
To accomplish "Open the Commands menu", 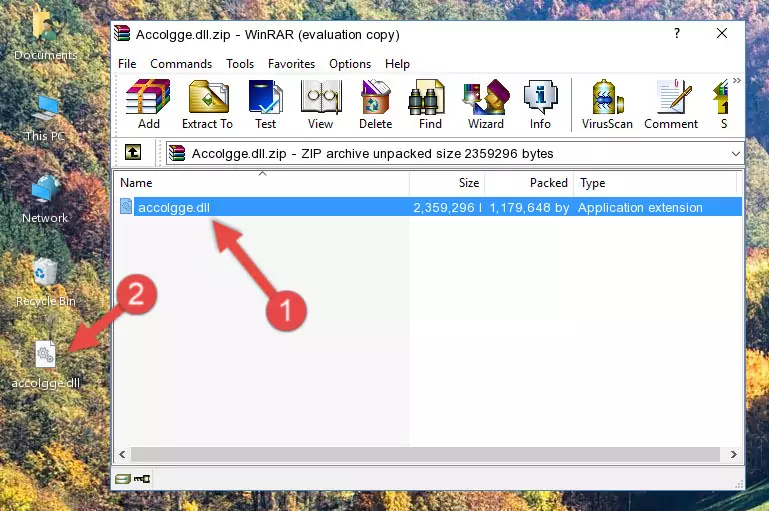I will click(181, 64).
